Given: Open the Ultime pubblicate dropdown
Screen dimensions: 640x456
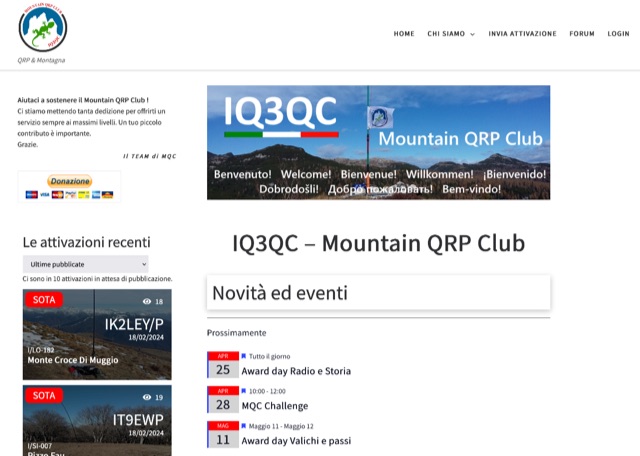Looking at the screenshot, I should point(85,264).
